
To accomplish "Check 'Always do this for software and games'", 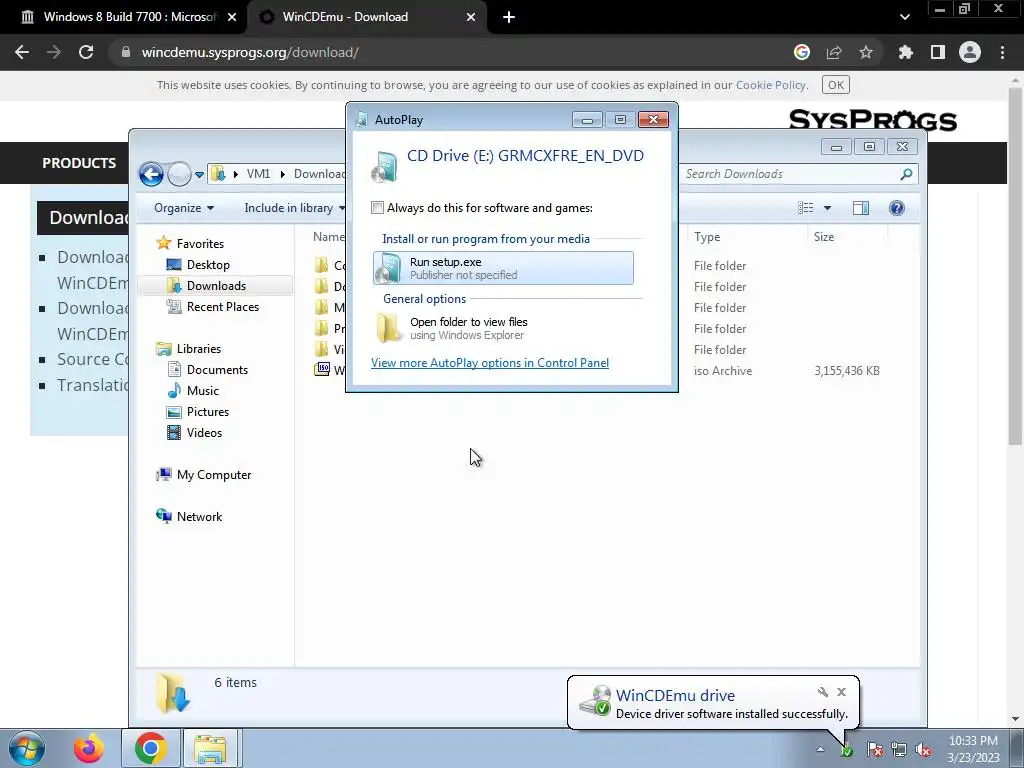I will click(x=377, y=208).
